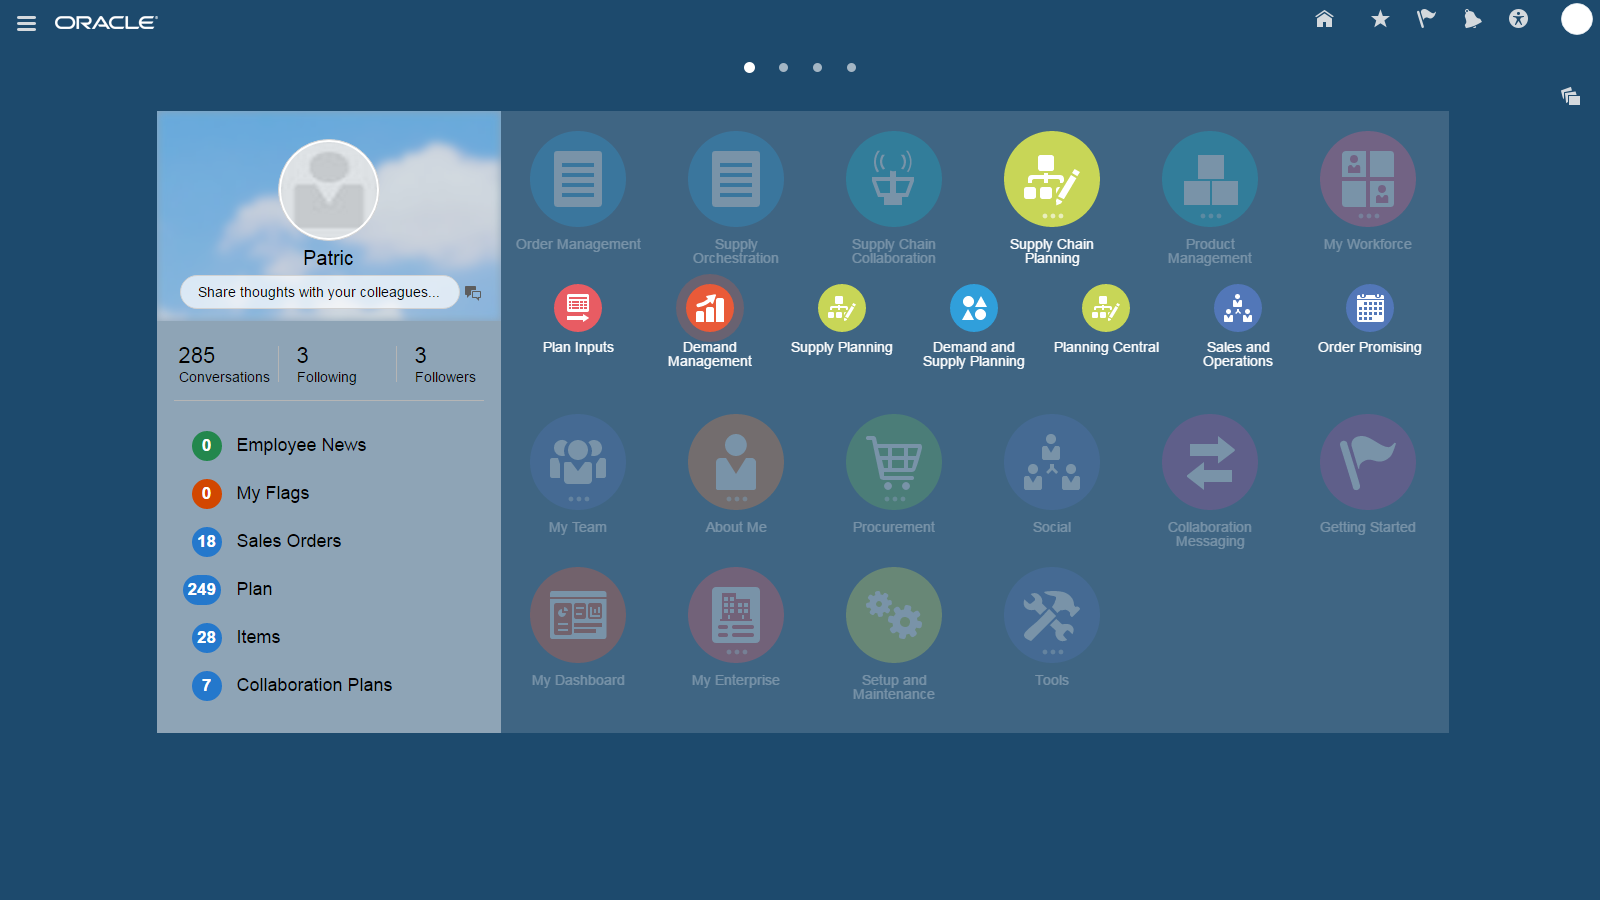The height and width of the screenshot is (900, 1600).
Task: Open the user profile avatar menu
Action: [1577, 19]
